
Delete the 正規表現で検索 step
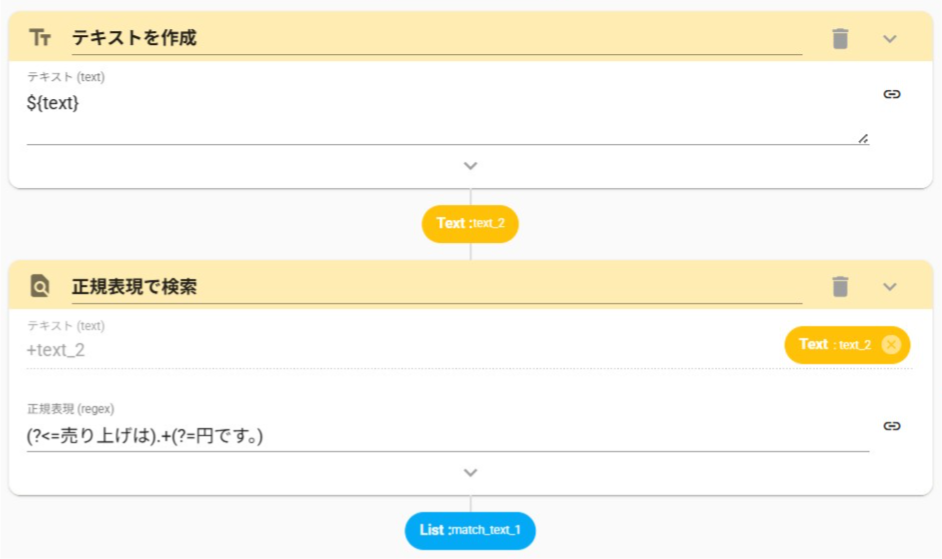[840, 287]
